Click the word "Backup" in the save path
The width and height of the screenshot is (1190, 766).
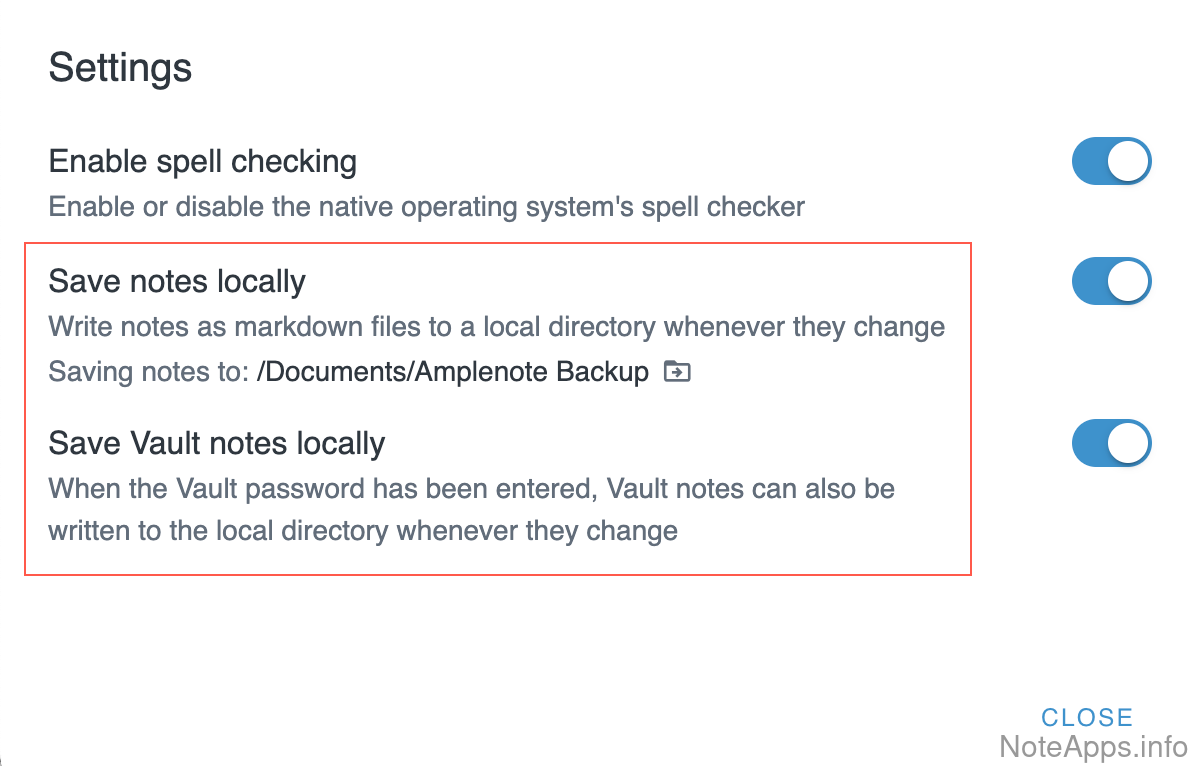(603, 373)
